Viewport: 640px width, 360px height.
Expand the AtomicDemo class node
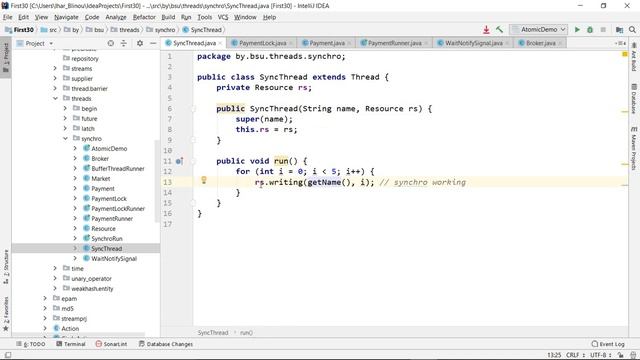75,149
